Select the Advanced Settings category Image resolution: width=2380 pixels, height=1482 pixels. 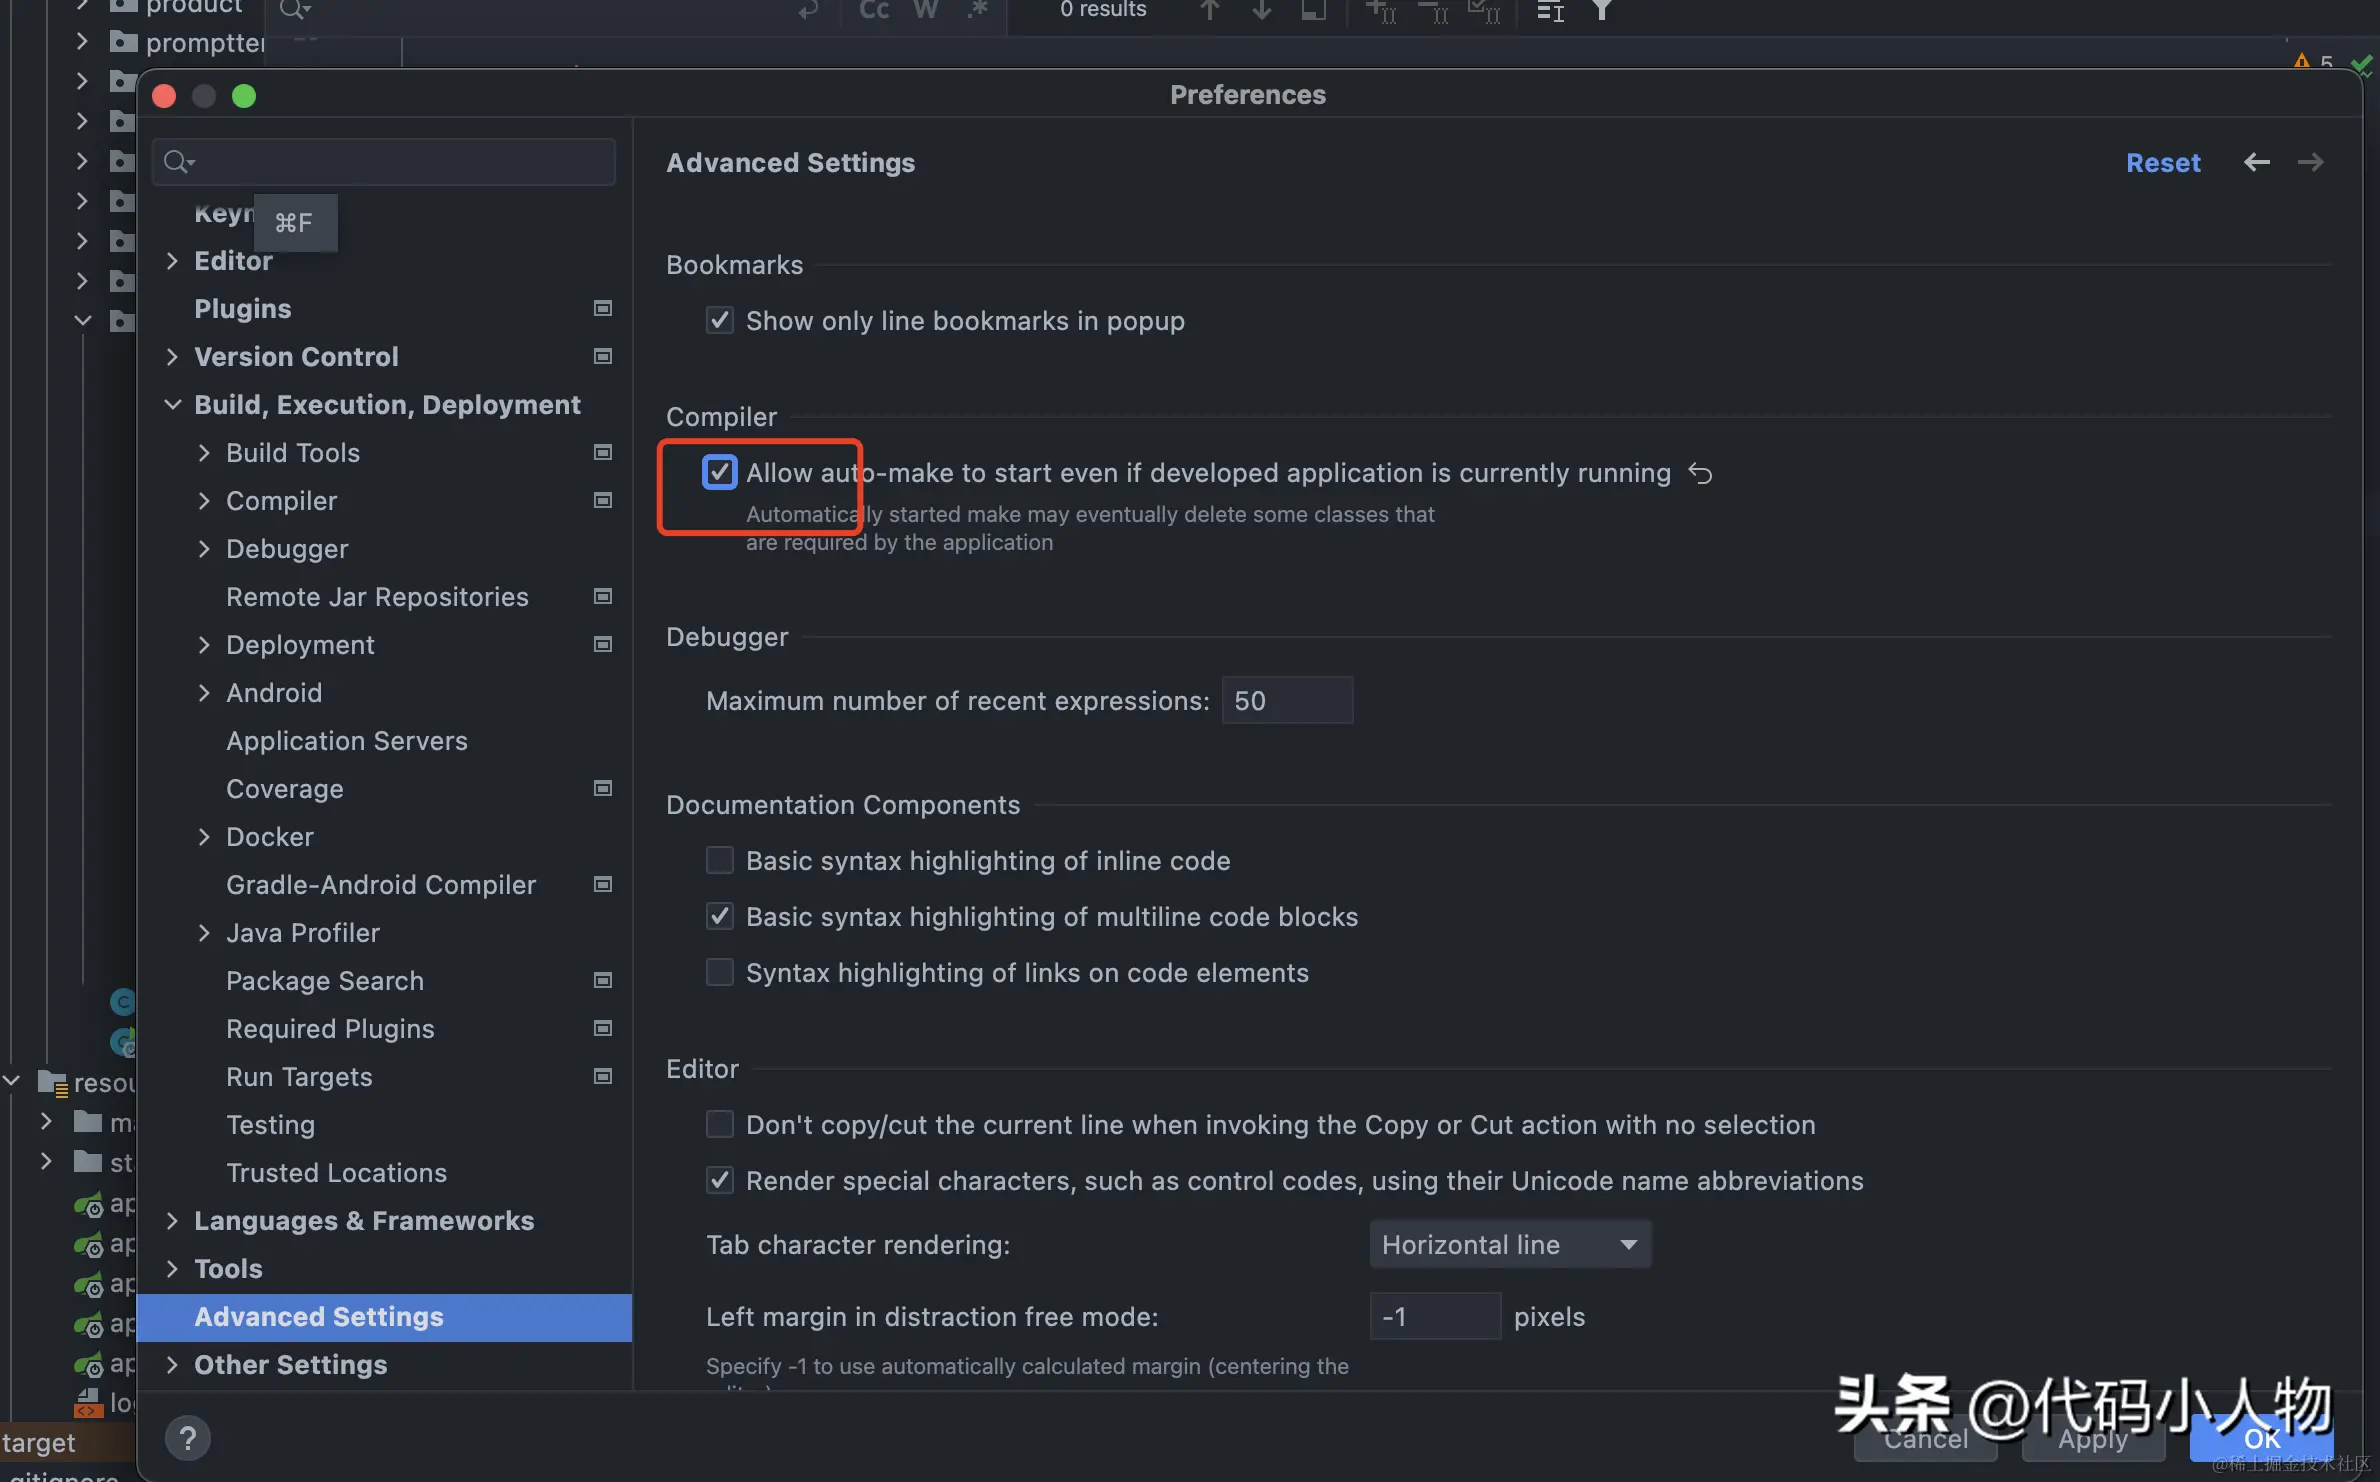coord(318,1316)
